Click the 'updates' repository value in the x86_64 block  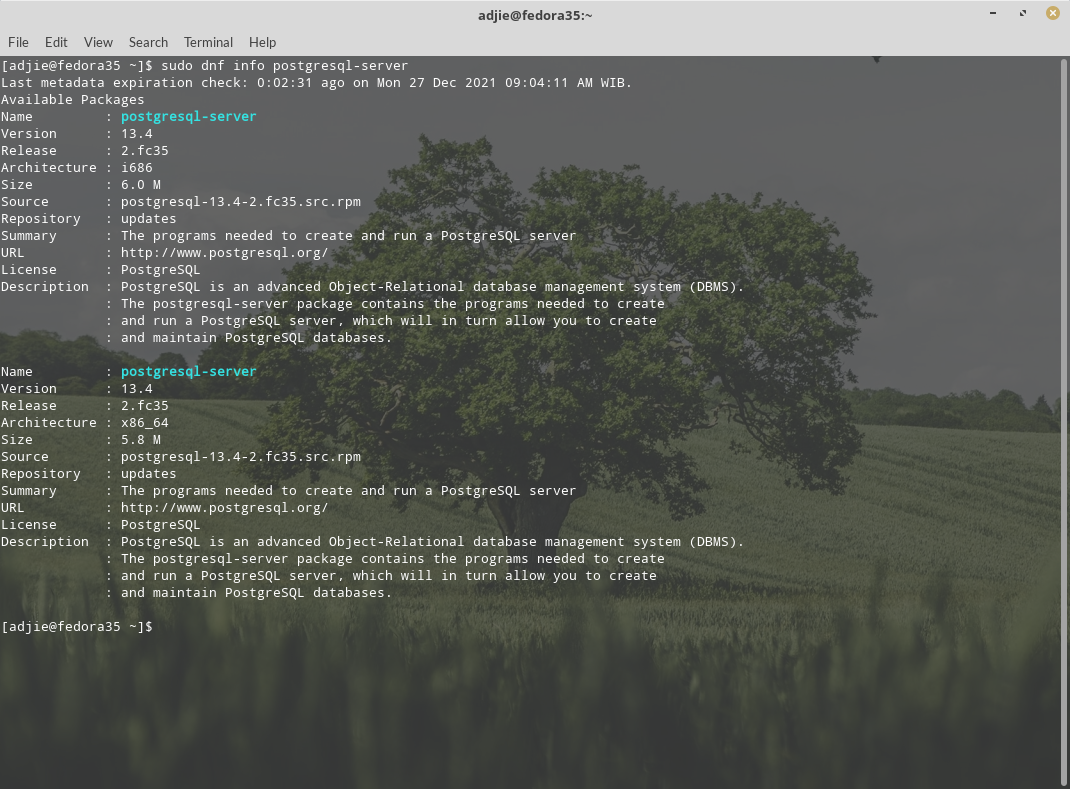pos(148,474)
